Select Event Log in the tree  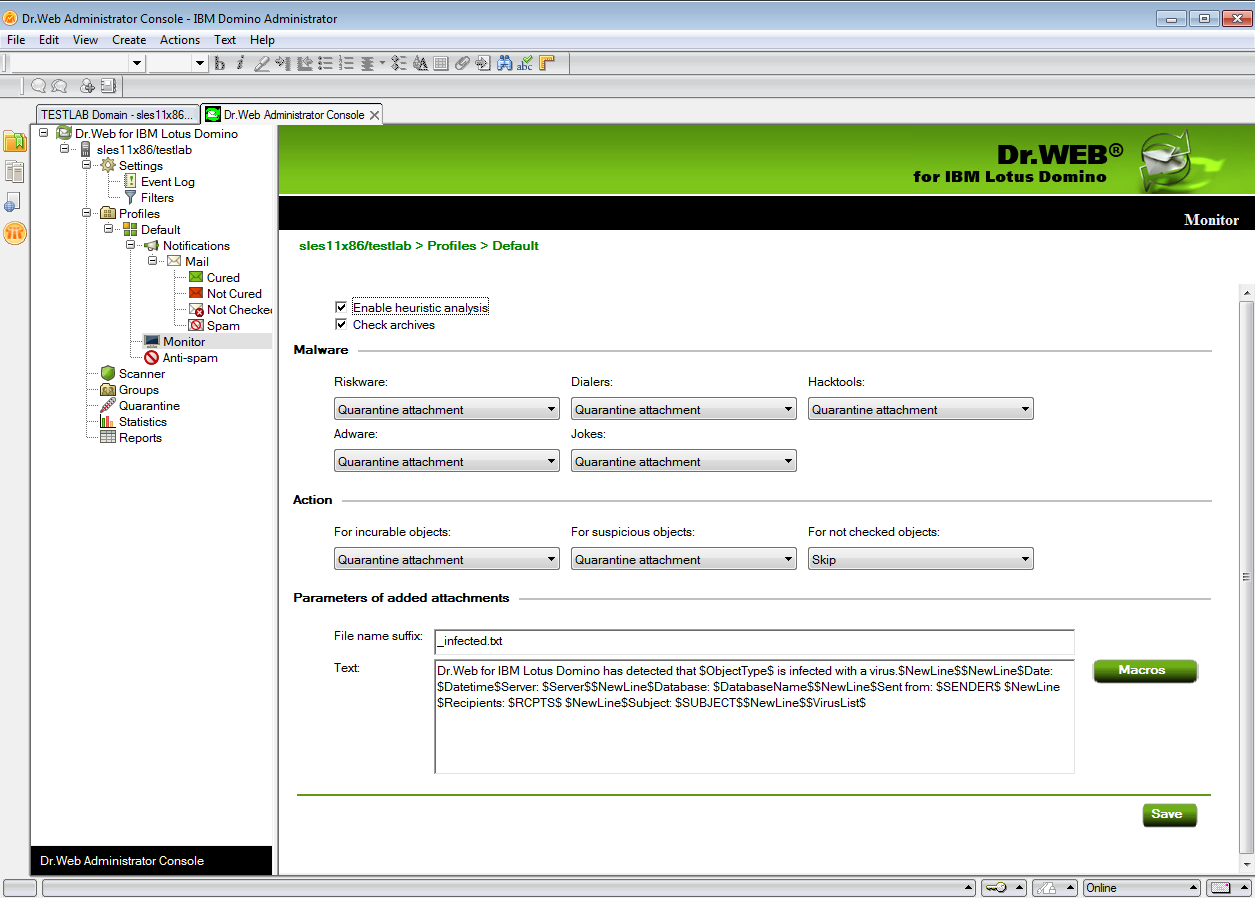tap(168, 182)
